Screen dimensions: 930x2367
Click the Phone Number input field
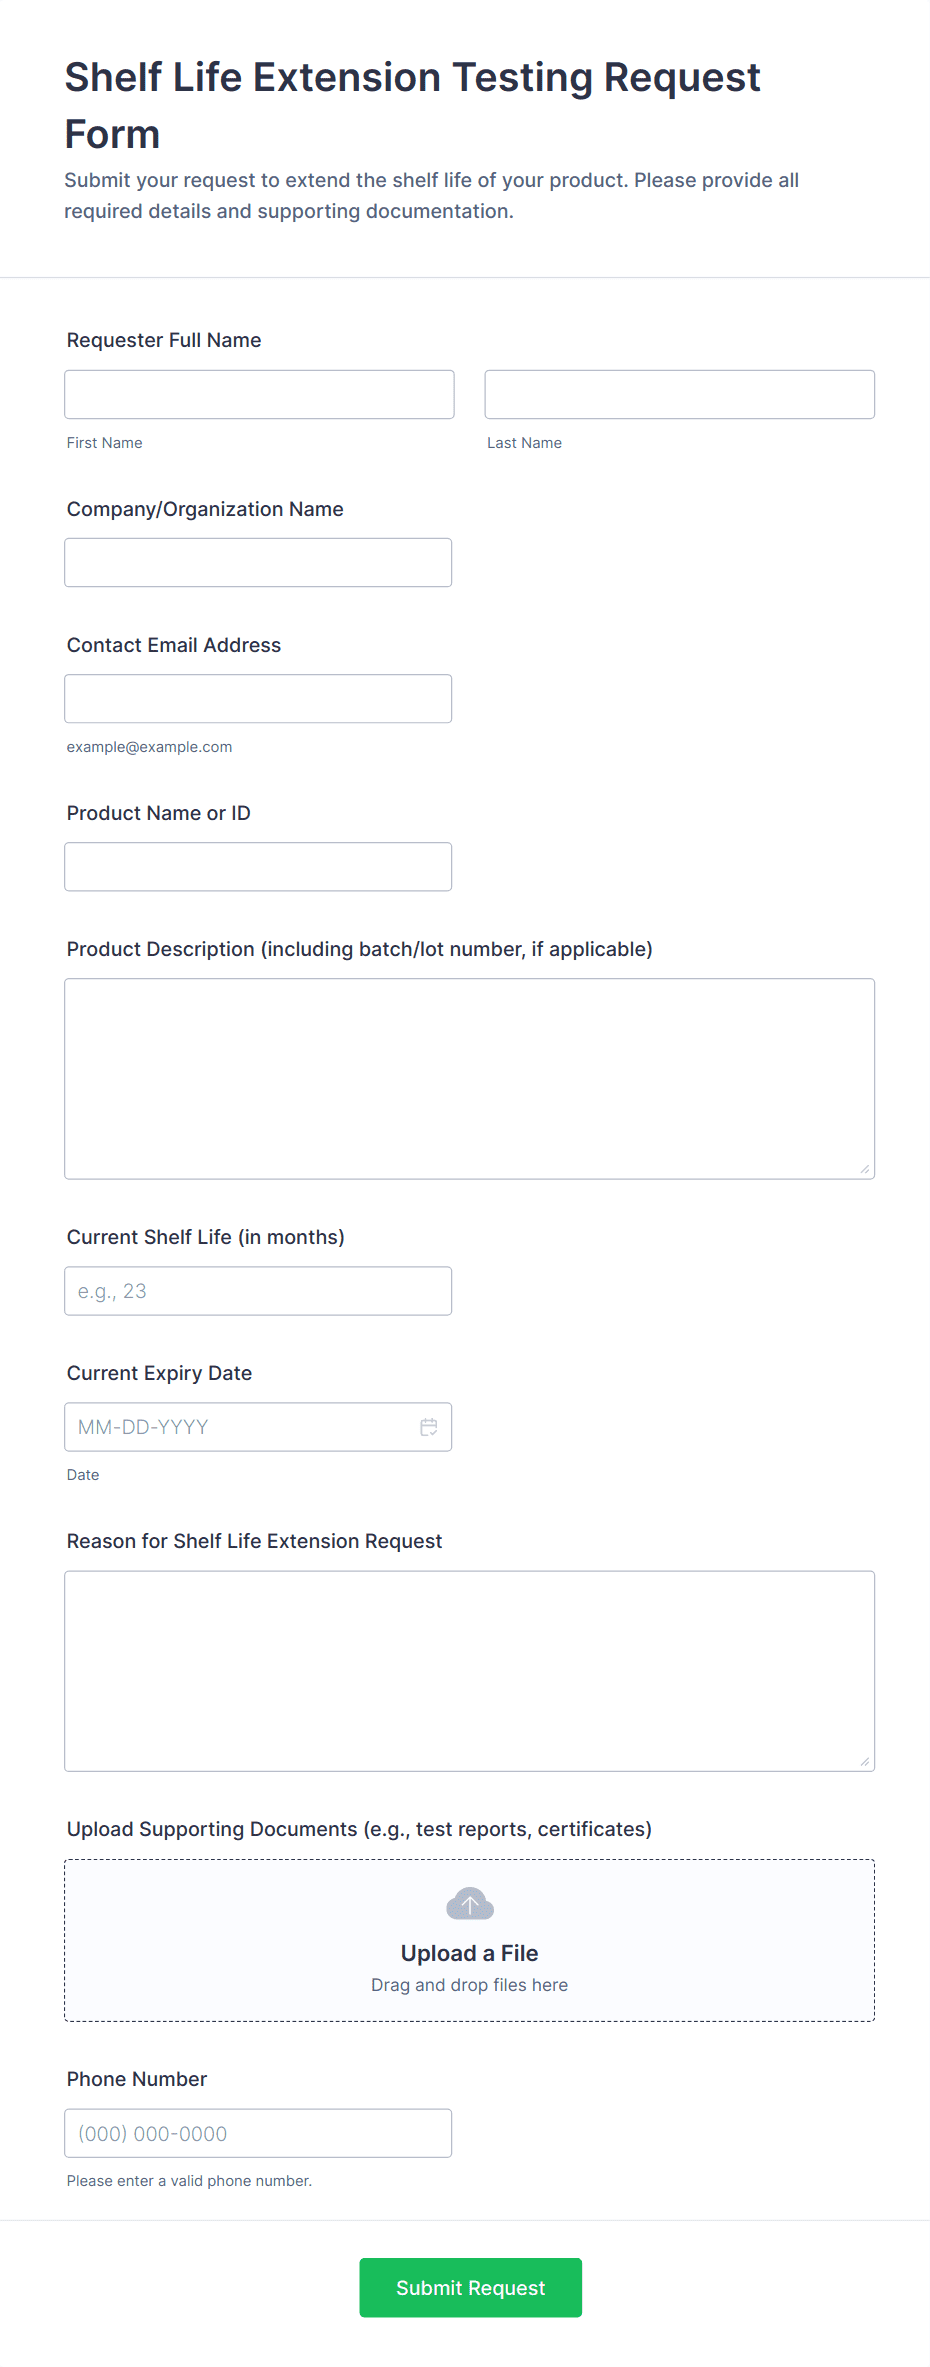click(258, 2133)
